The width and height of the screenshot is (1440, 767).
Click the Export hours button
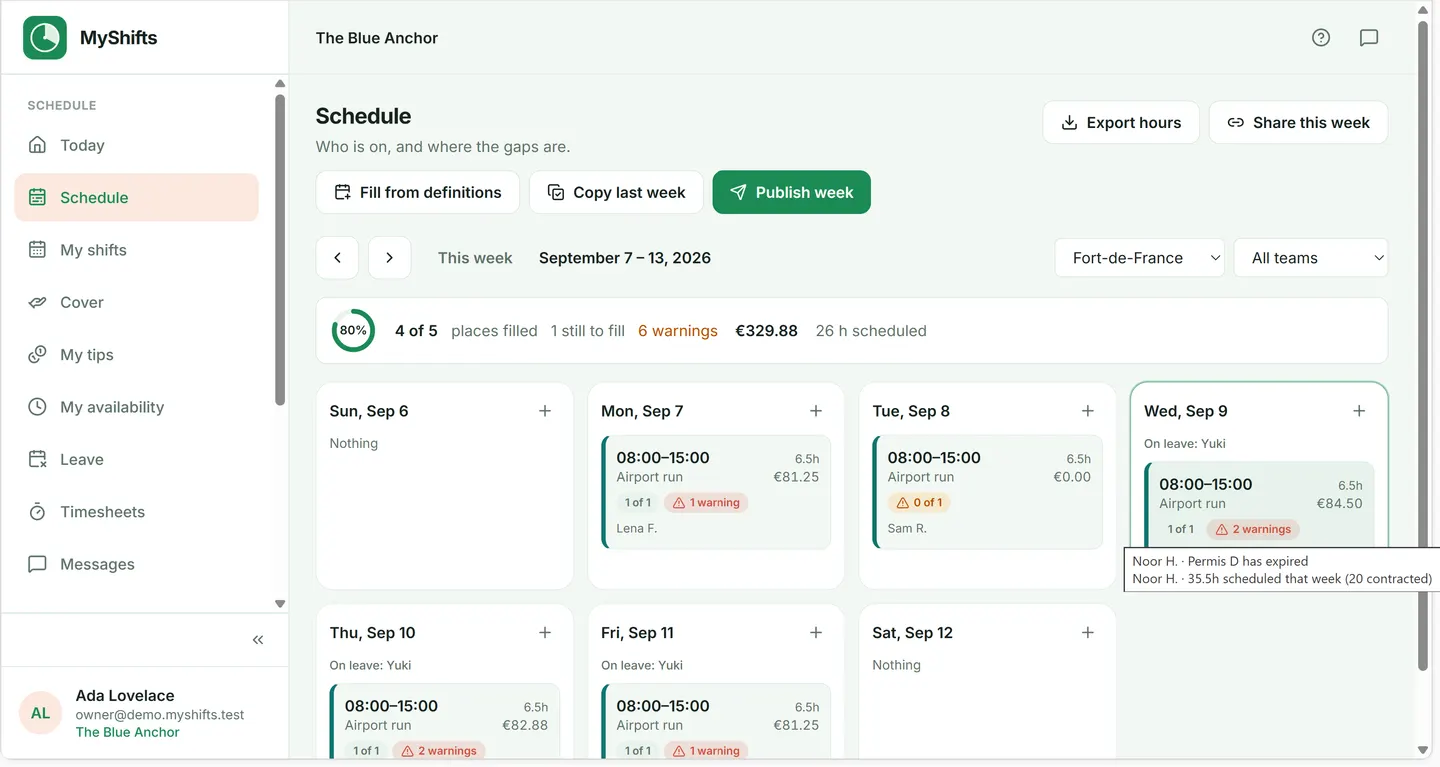tap(1121, 122)
